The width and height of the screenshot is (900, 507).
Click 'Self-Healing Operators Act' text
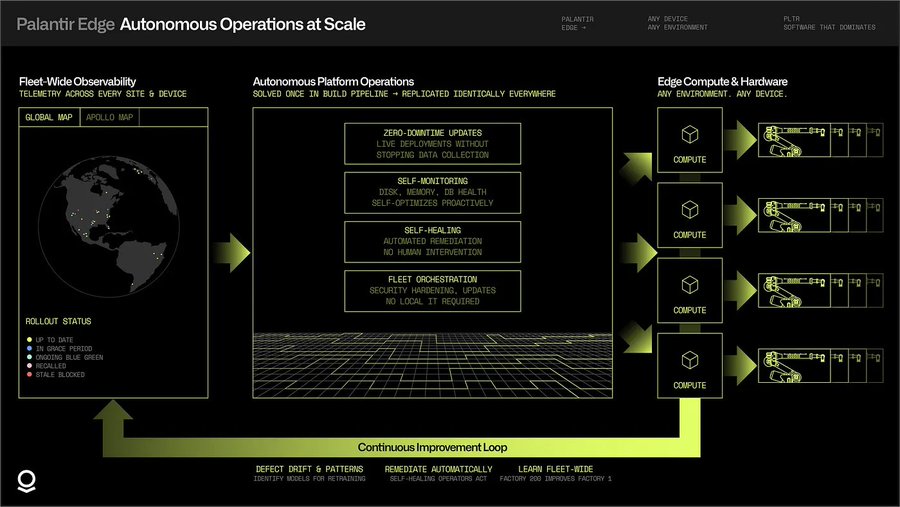click(439, 479)
